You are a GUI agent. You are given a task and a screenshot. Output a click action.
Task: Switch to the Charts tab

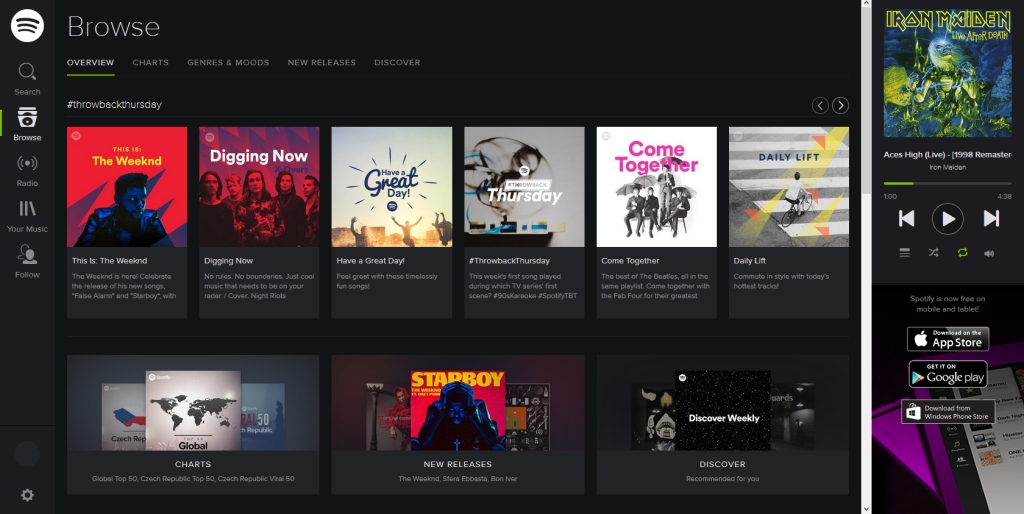[150, 63]
